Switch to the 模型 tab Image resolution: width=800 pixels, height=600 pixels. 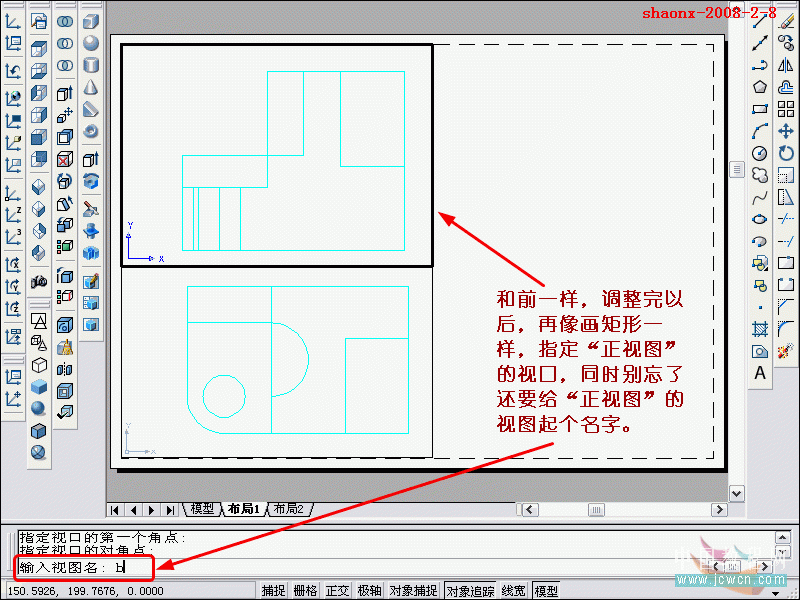(202, 509)
